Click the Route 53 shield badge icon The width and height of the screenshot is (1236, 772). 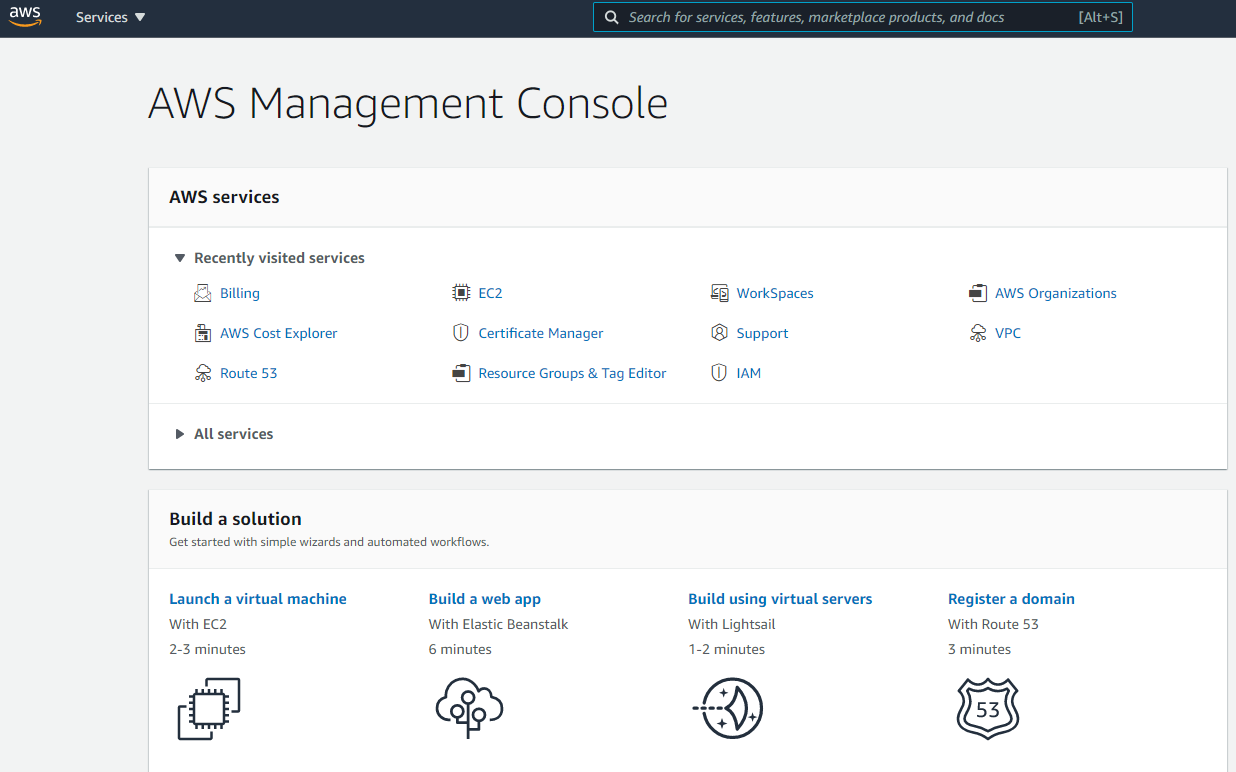tap(987, 708)
